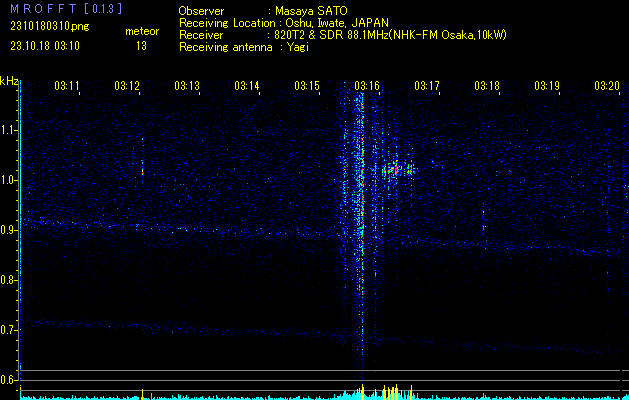This screenshot has width=629, height=400.
Task: Click the meteor count value 13
Action: click(x=141, y=46)
